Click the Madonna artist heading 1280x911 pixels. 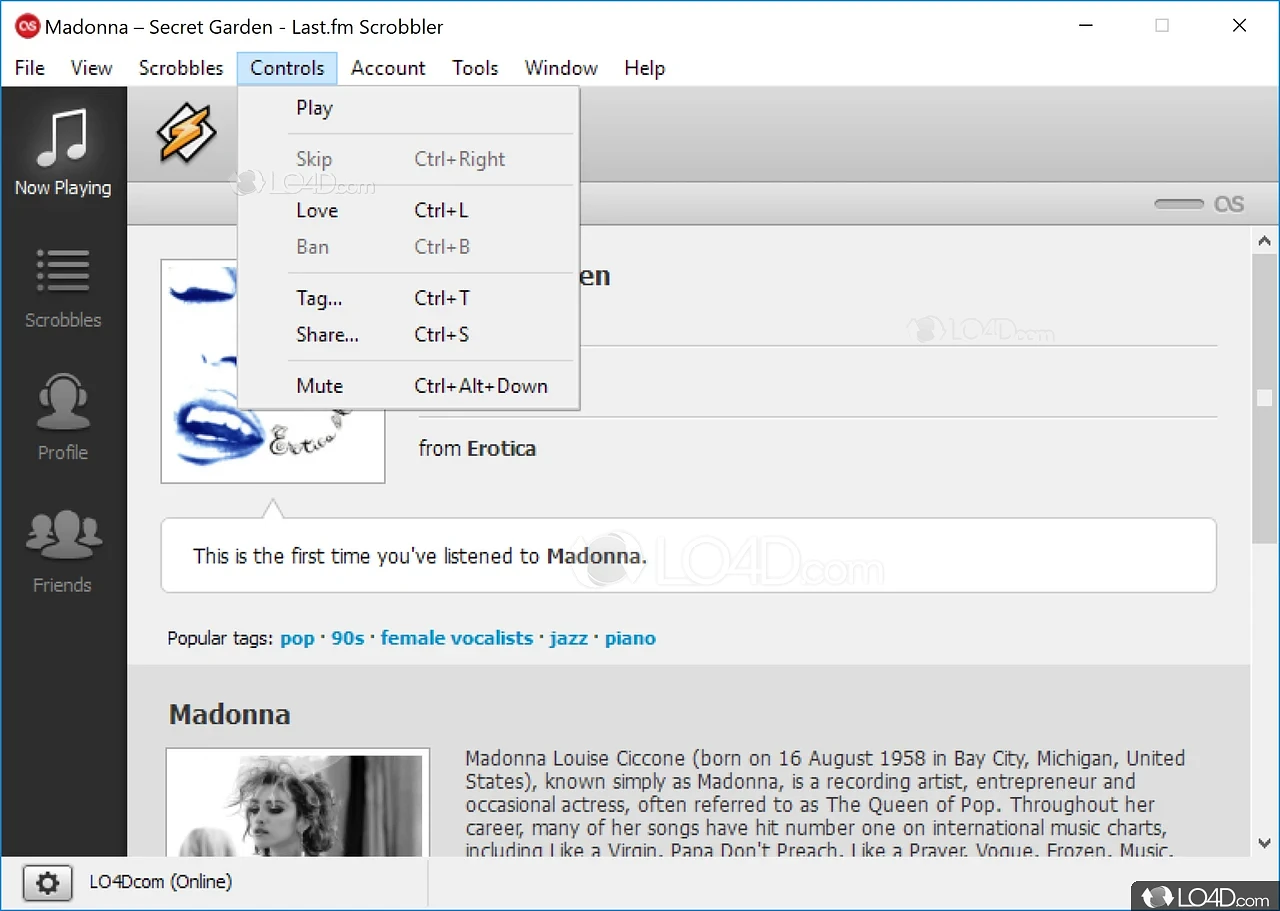(x=230, y=714)
